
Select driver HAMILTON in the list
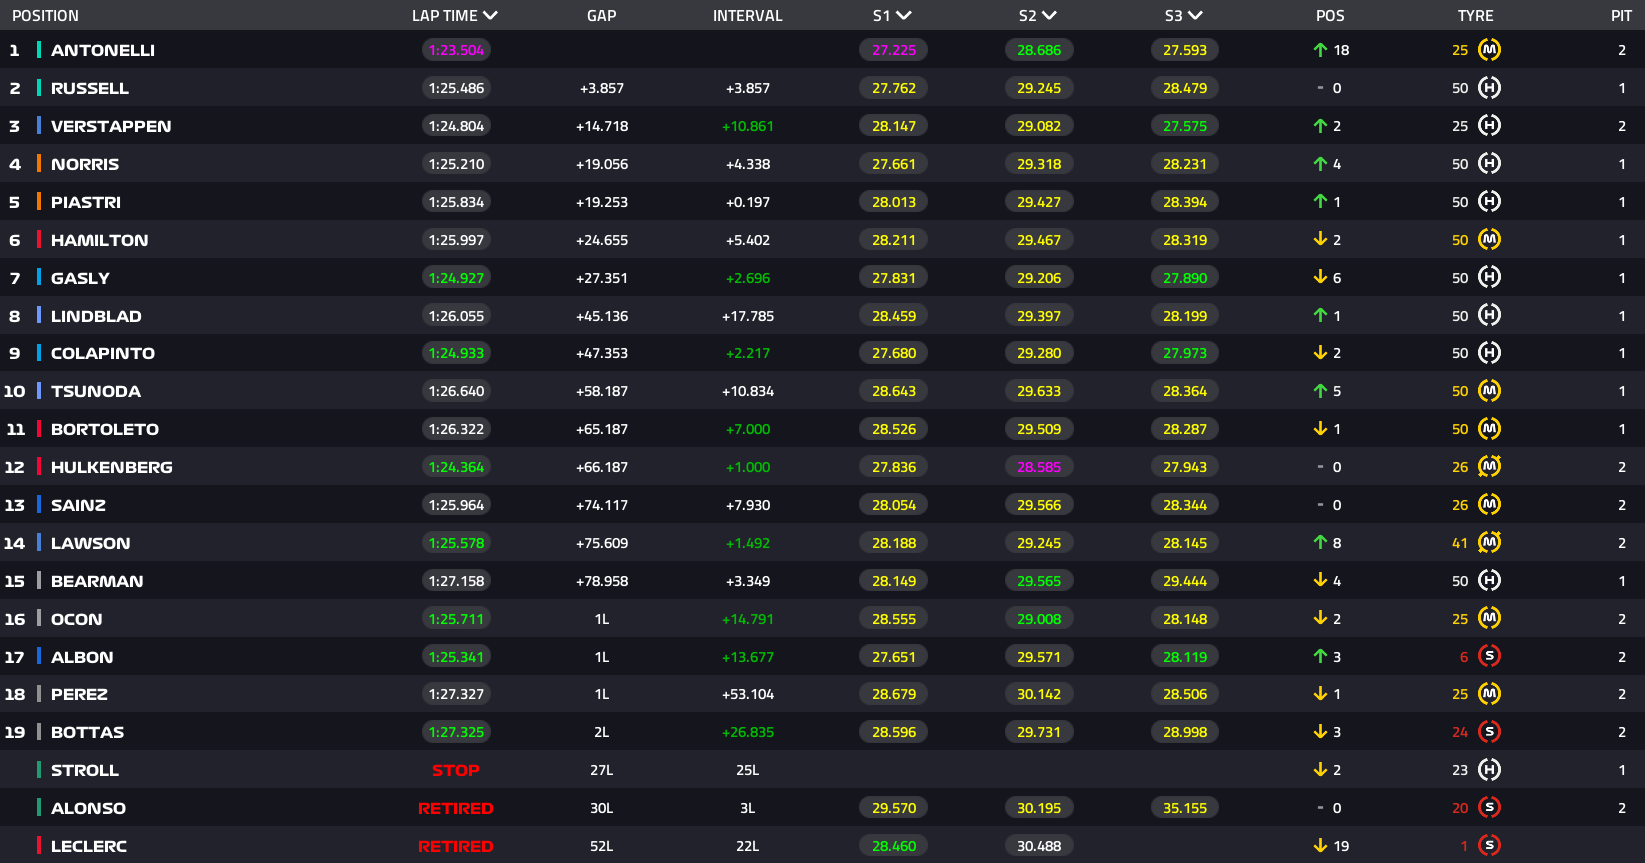(100, 240)
